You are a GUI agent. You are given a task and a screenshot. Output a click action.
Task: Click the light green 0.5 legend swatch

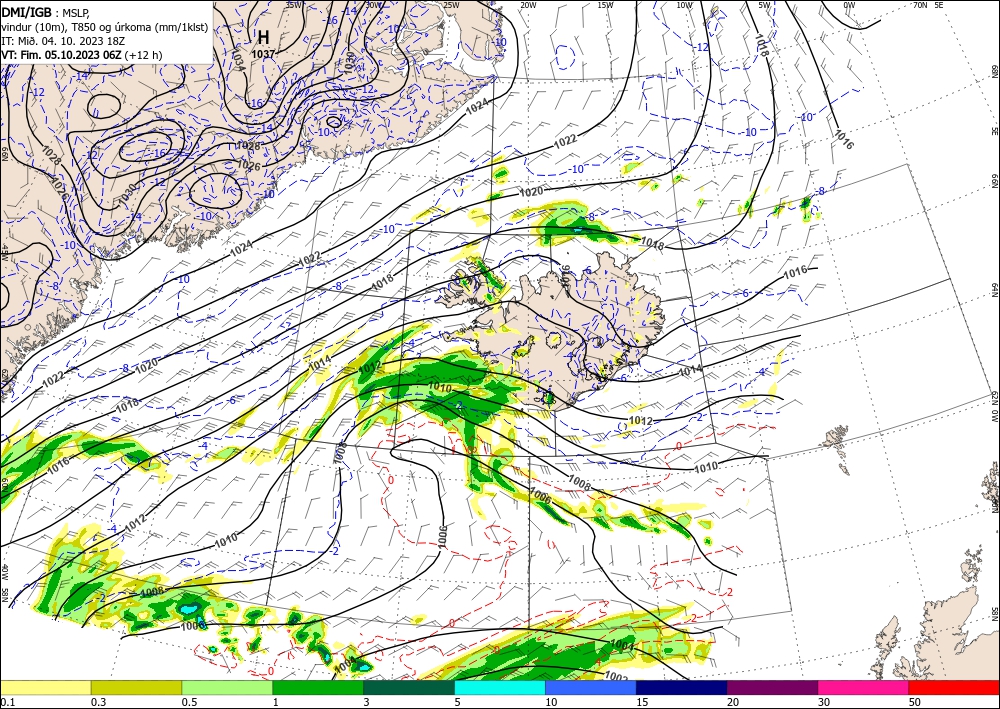227,687
